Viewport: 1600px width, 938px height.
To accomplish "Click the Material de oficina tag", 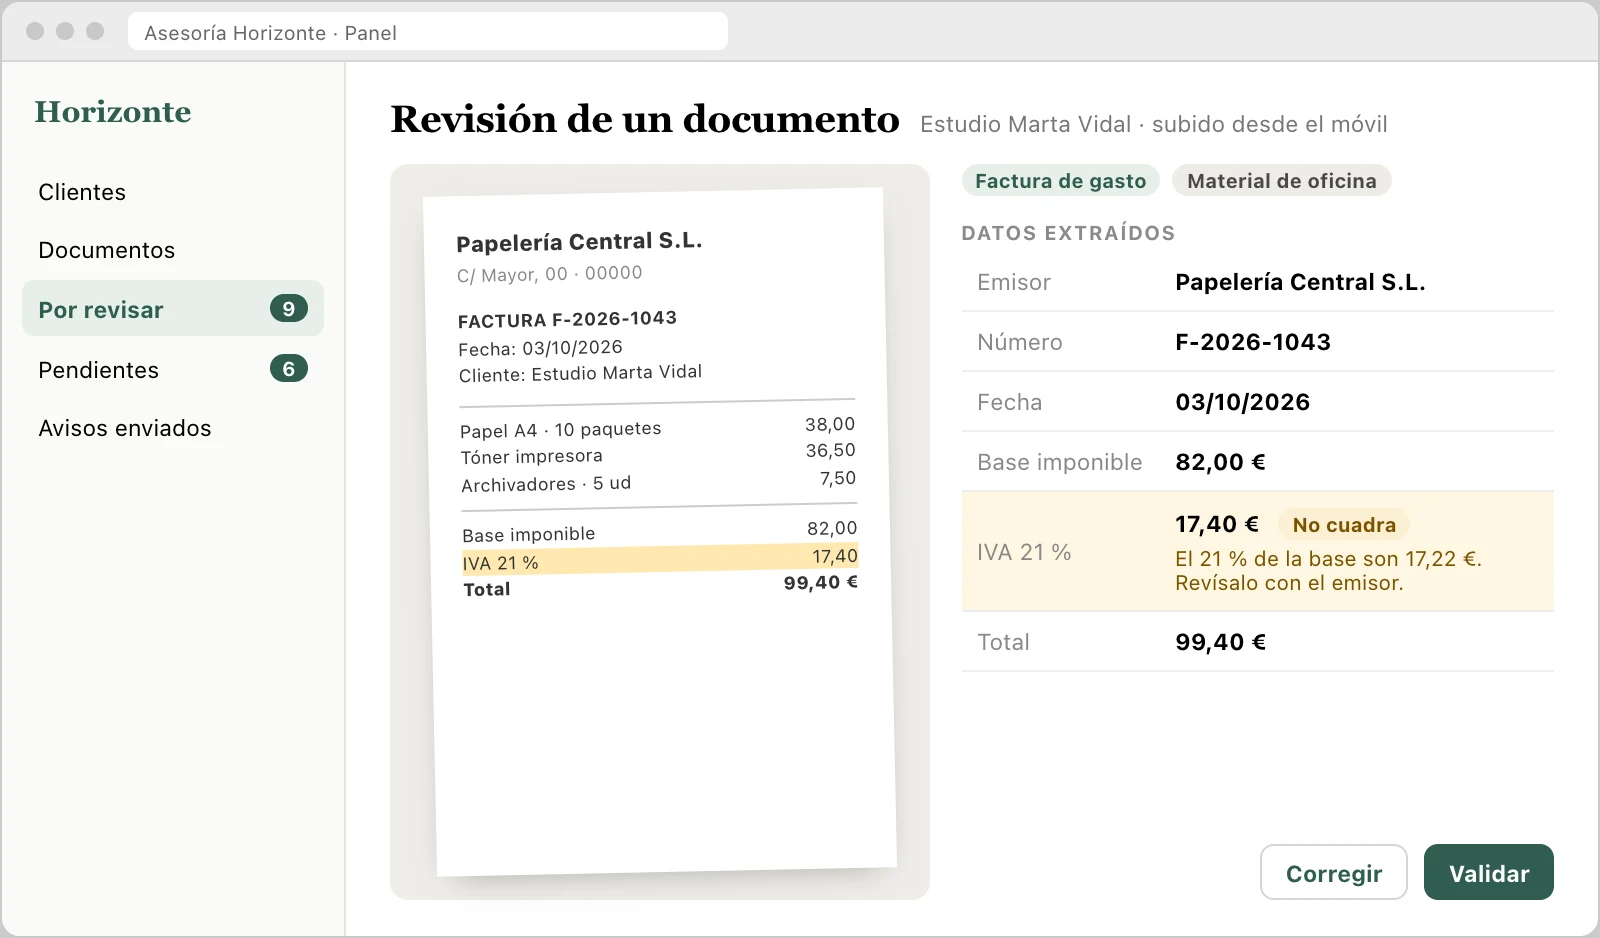I will tap(1281, 181).
